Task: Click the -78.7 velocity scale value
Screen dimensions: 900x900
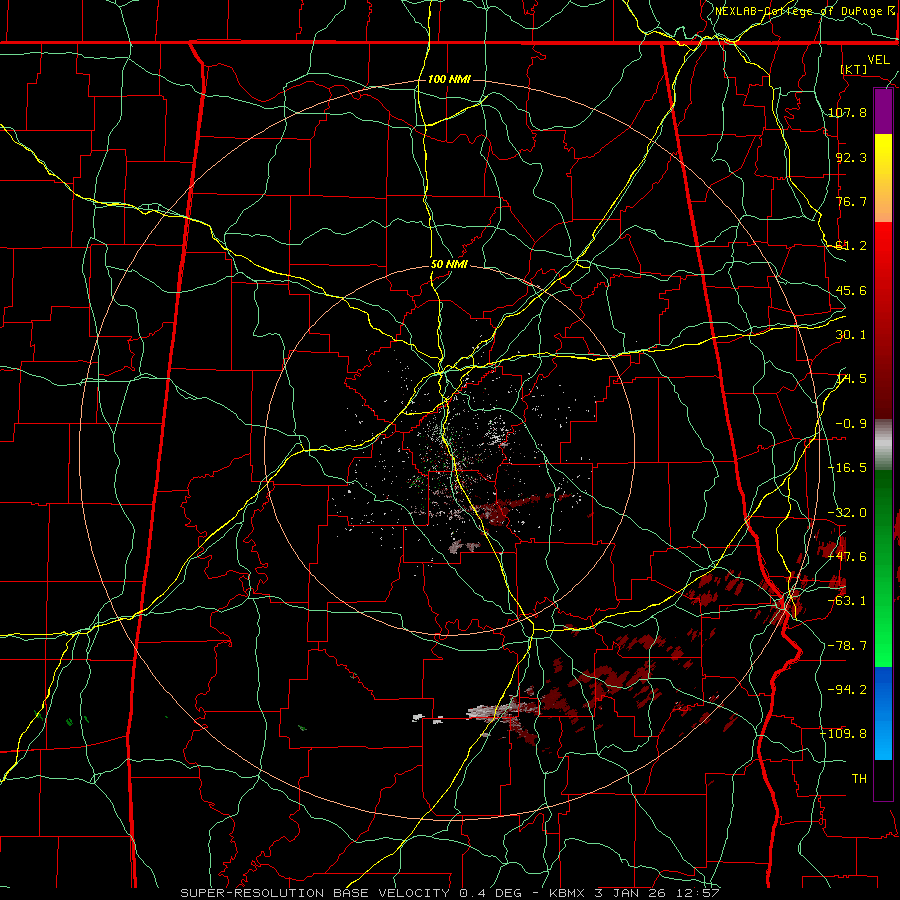Action: 848,646
